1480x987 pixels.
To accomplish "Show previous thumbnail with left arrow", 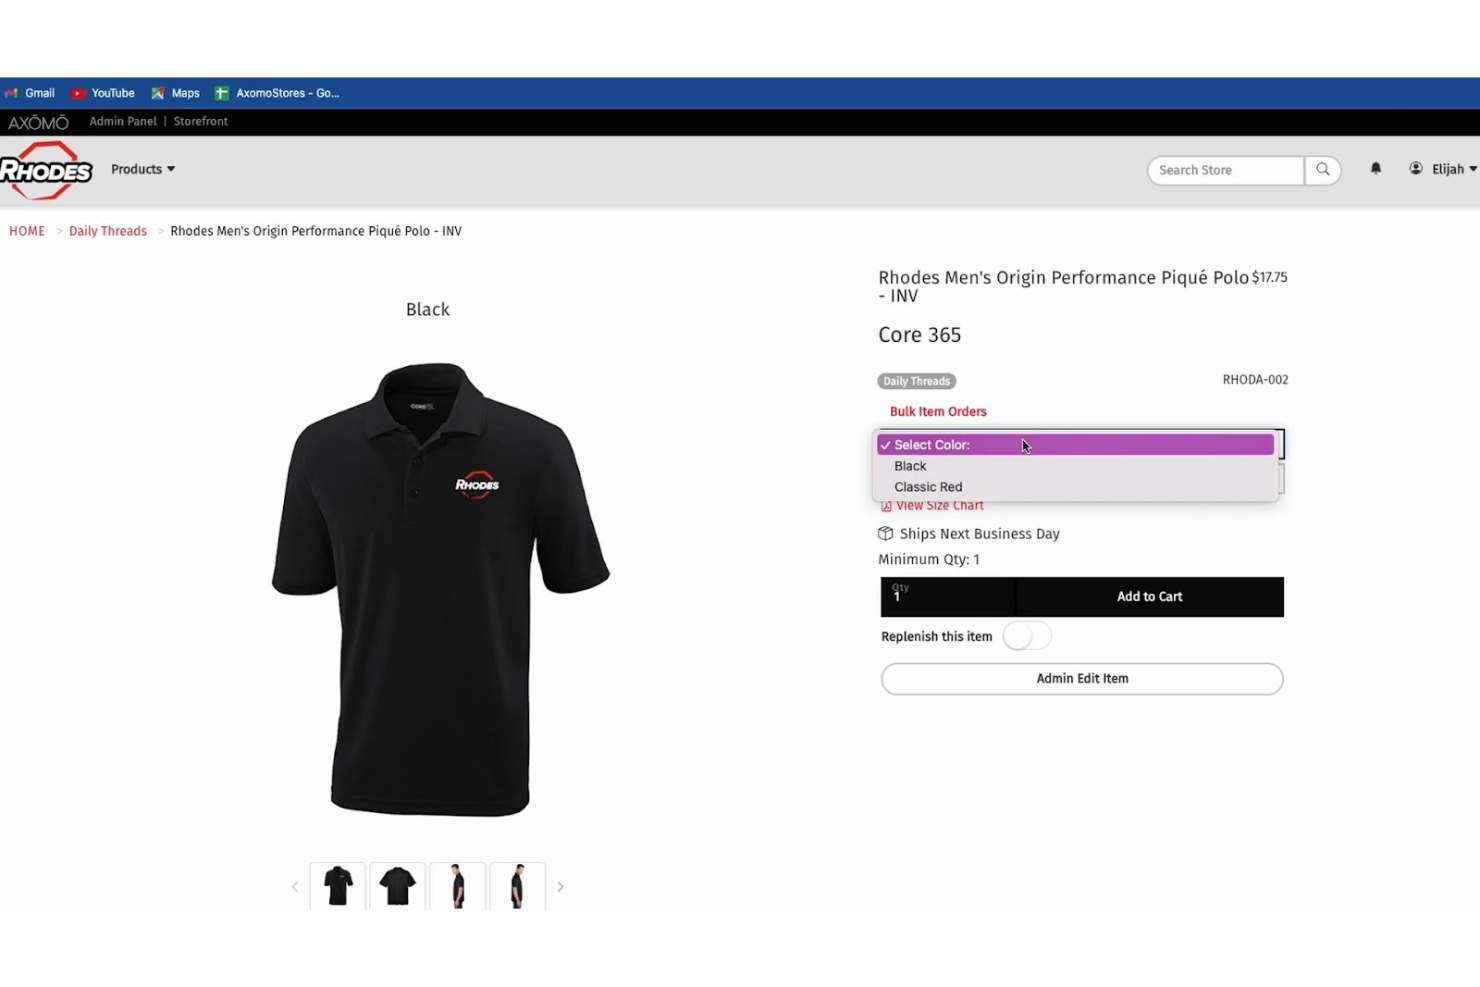I will [x=295, y=887].
